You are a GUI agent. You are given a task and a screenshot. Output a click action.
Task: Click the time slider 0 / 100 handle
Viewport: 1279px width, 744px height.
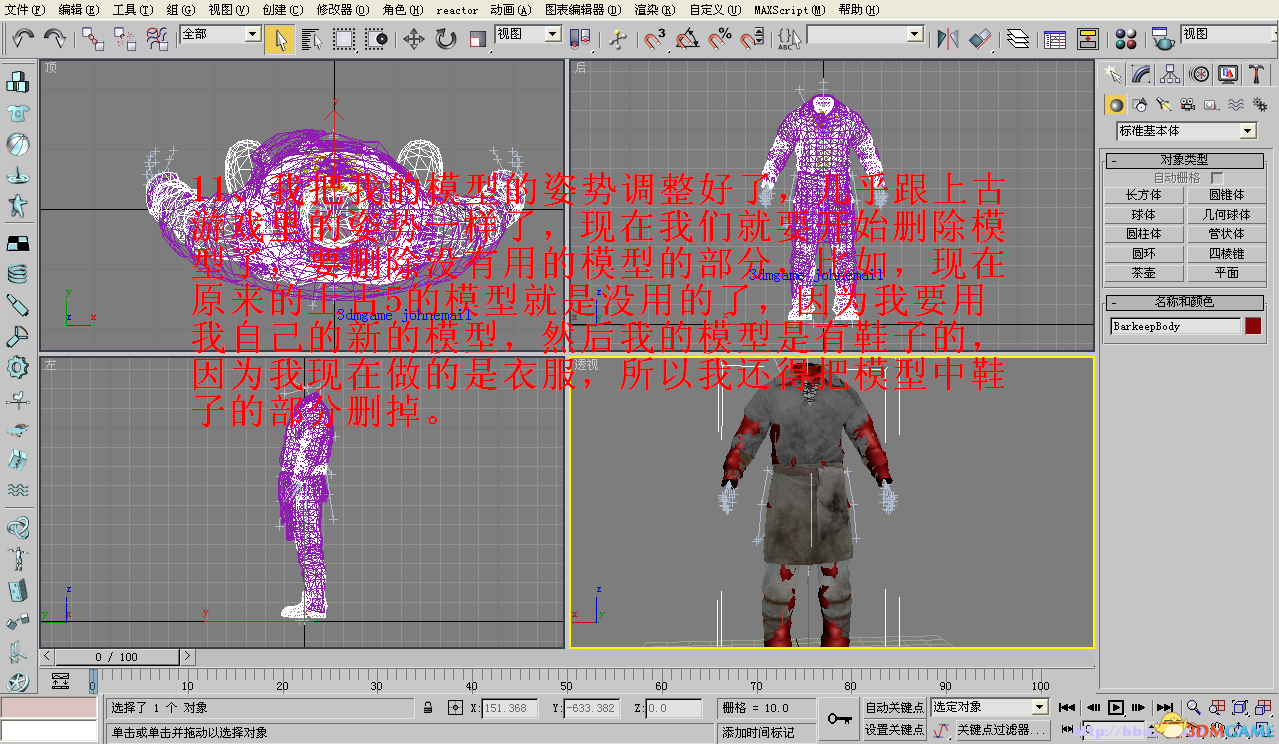117,657
